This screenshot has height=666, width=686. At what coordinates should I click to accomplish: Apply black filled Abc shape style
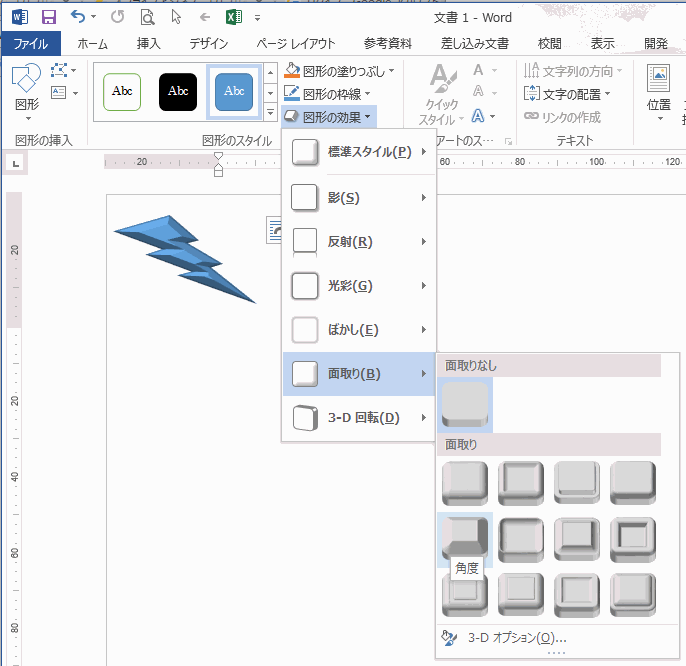click(178, 91)
